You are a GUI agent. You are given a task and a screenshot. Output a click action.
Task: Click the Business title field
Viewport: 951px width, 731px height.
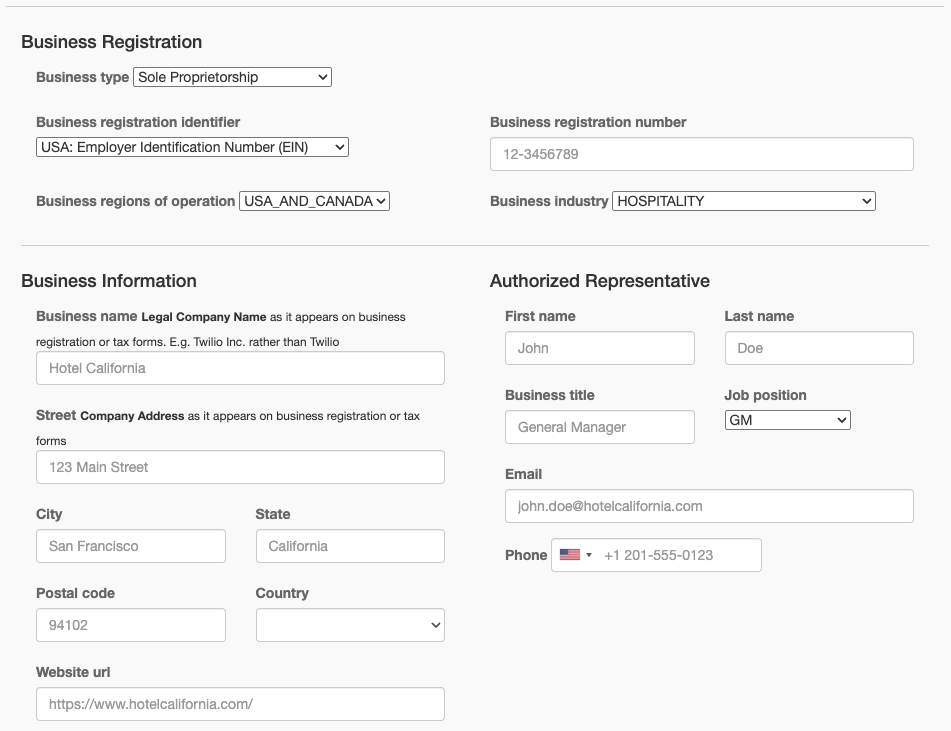click(599, 427)
